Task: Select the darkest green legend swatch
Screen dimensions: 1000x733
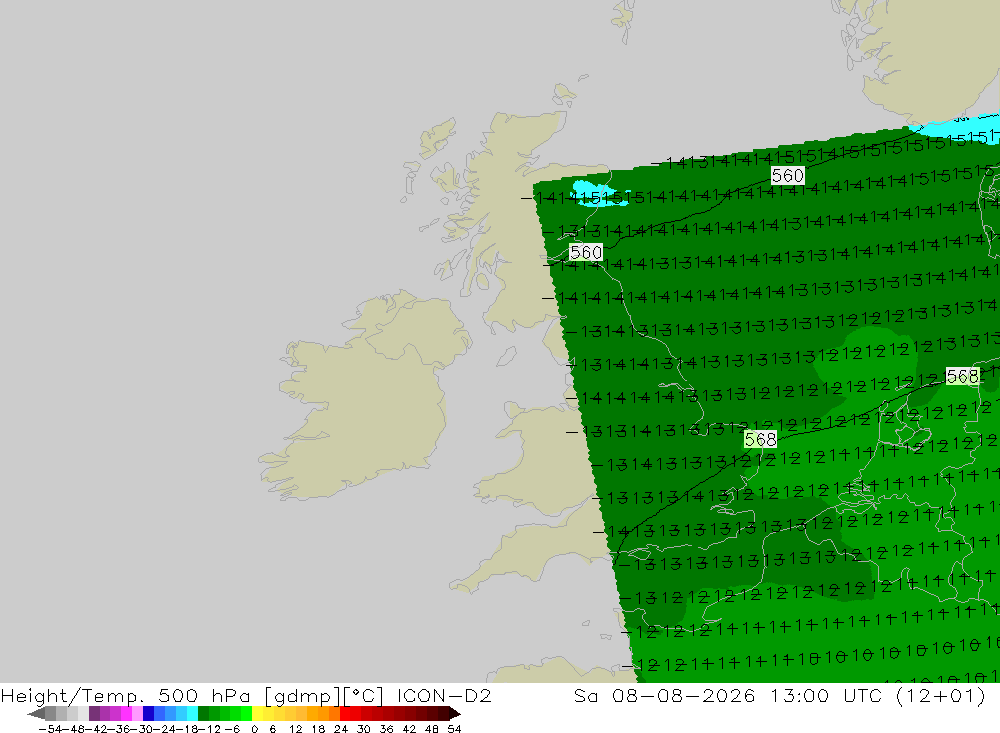Action: coord(203,713)
